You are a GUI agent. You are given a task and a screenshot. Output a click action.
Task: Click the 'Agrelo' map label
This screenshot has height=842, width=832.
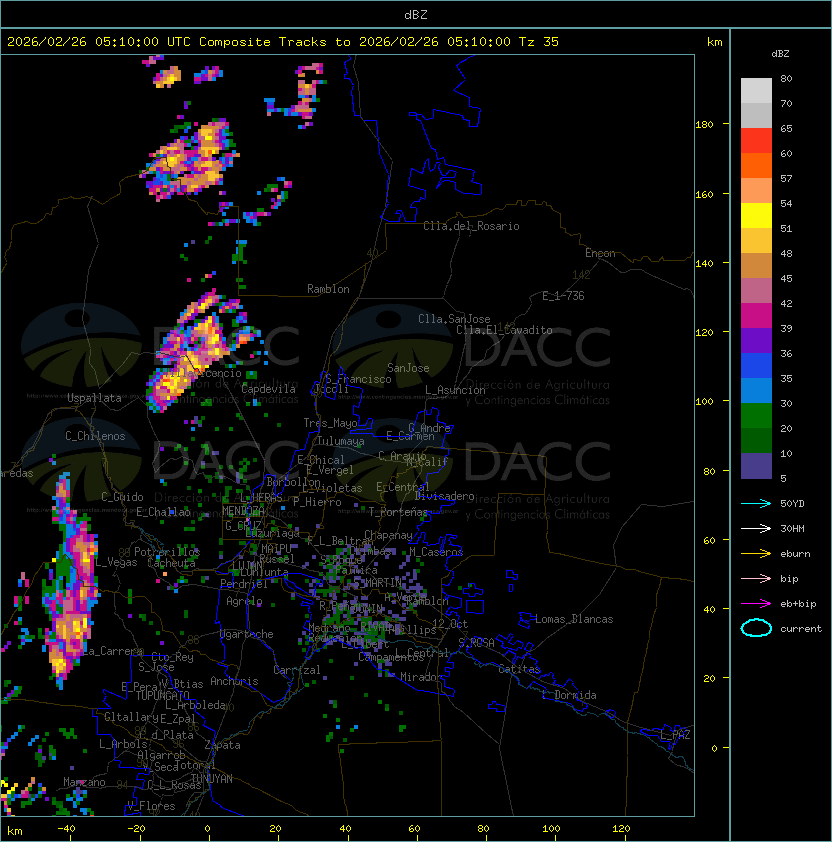click(x=244, y=601)
